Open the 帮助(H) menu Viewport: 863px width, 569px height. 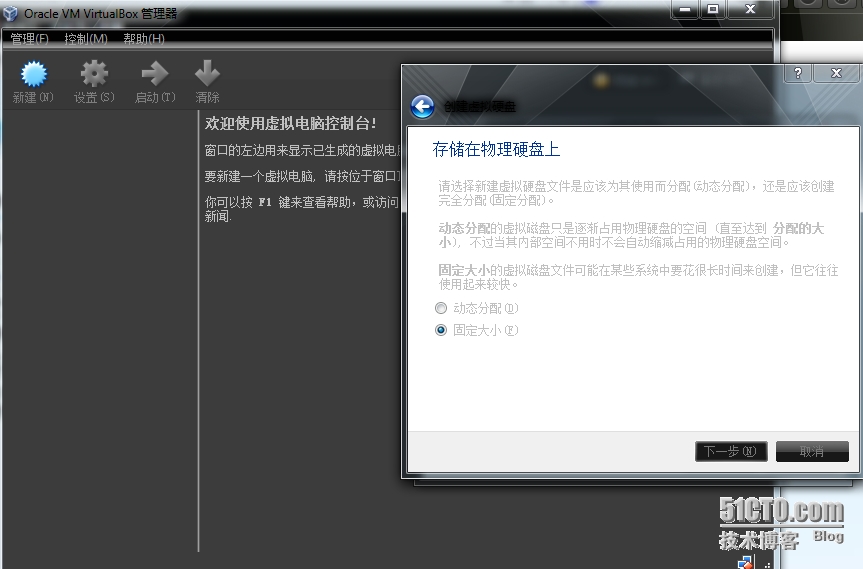pos(144,39)
